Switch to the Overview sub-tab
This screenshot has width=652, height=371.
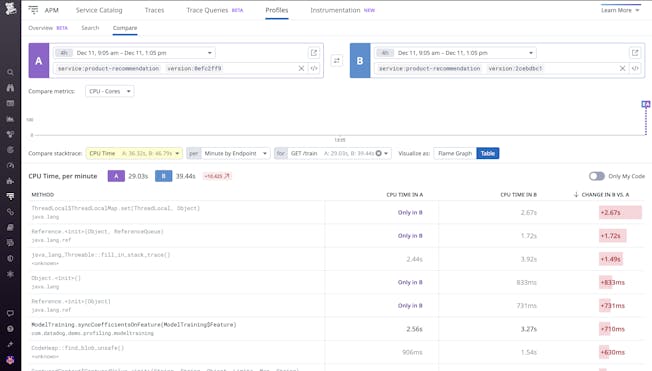coord(48,28)
